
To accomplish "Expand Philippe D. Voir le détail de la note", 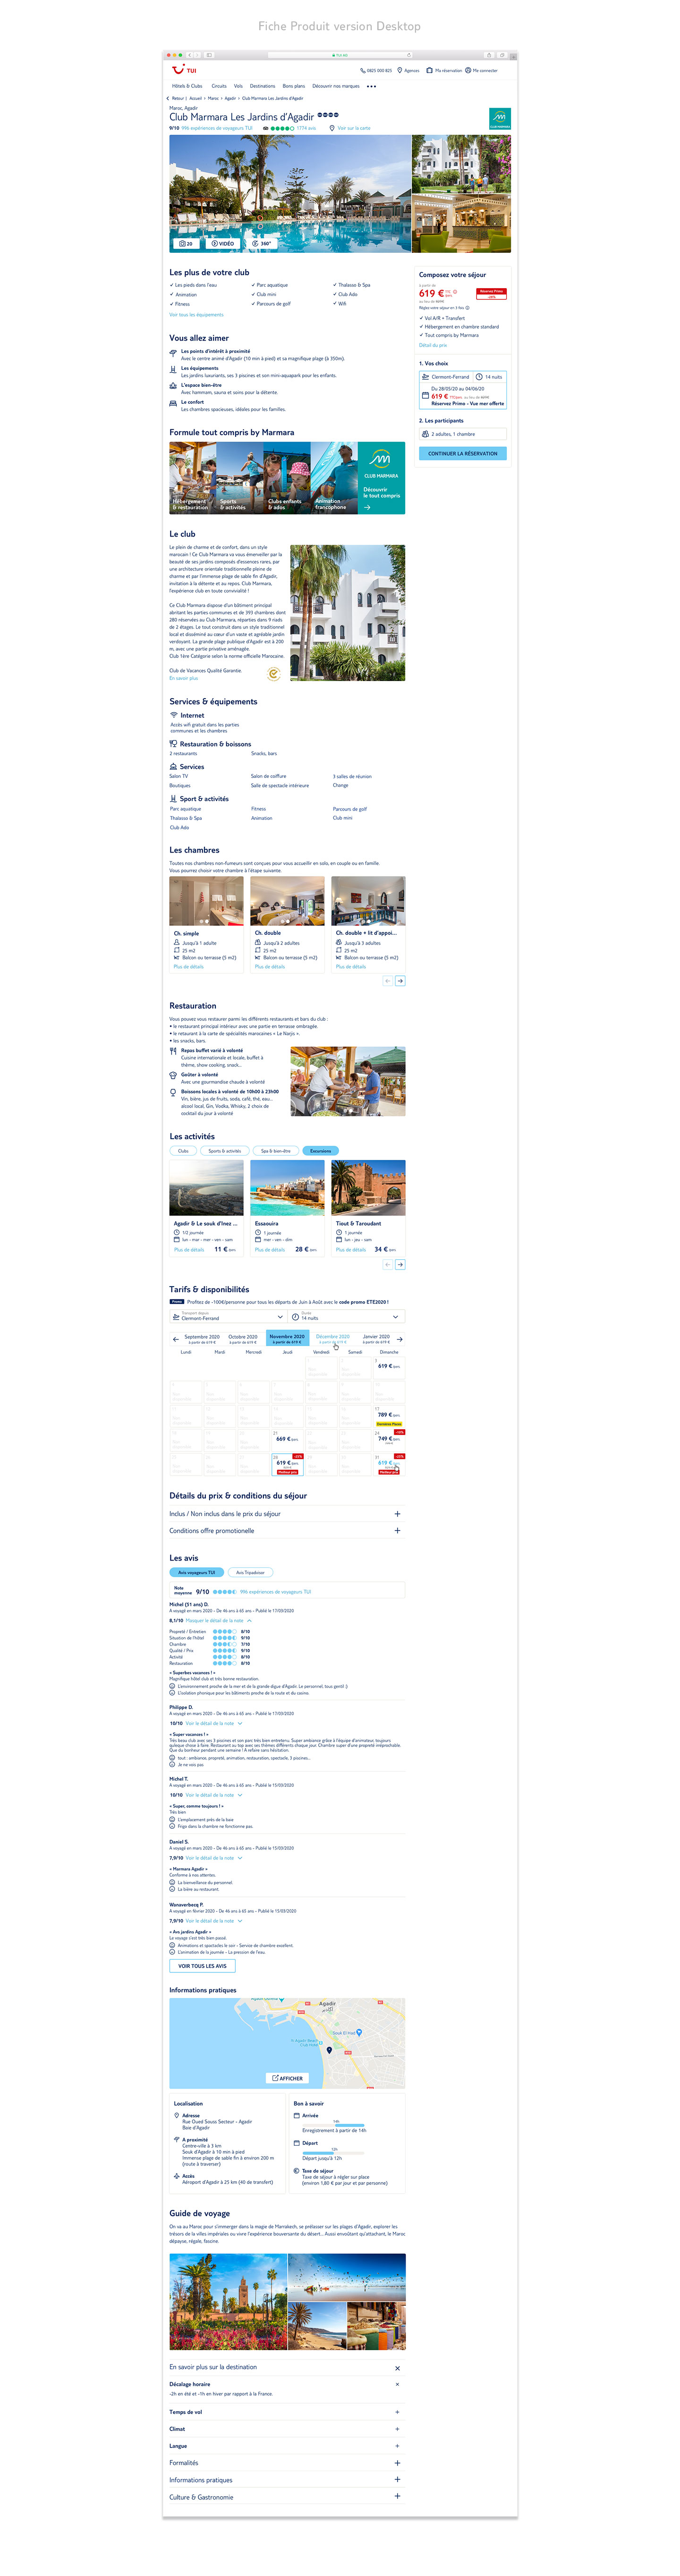I will (x=213, y=1723).
